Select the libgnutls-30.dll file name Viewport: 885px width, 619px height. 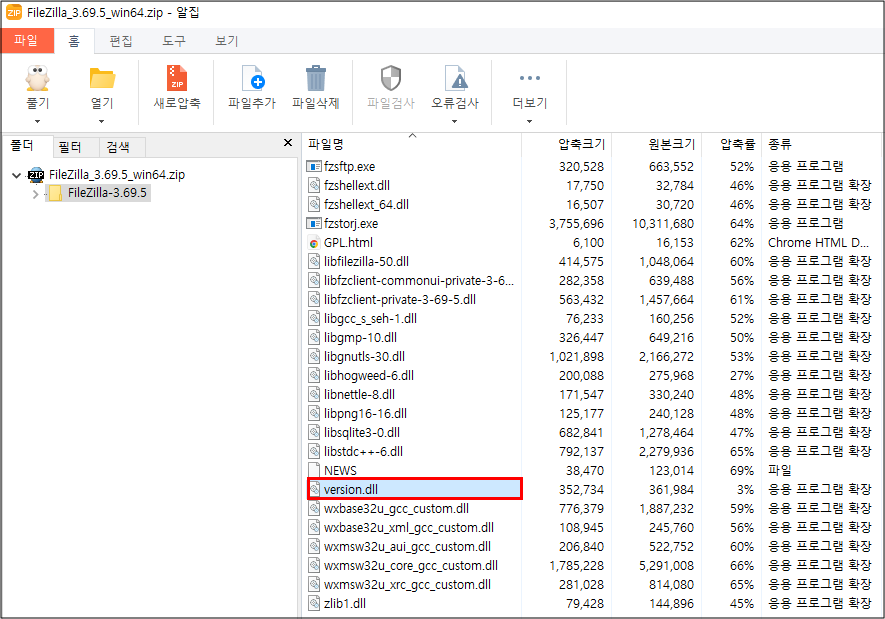pos(364,357)
